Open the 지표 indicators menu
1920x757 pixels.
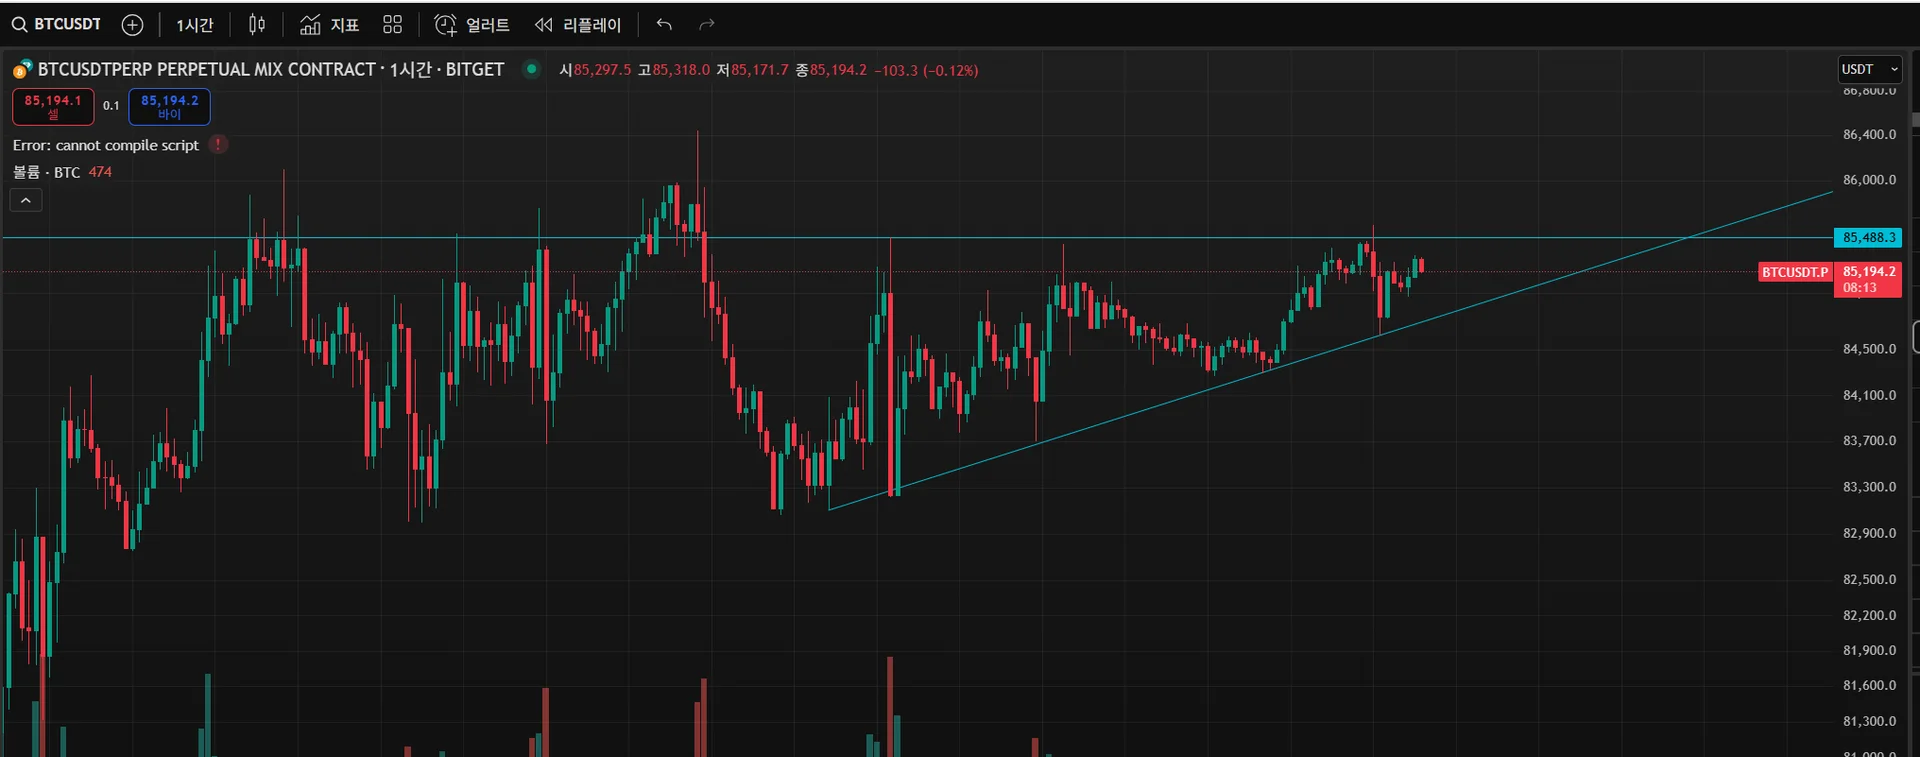(x=330, y=25)
